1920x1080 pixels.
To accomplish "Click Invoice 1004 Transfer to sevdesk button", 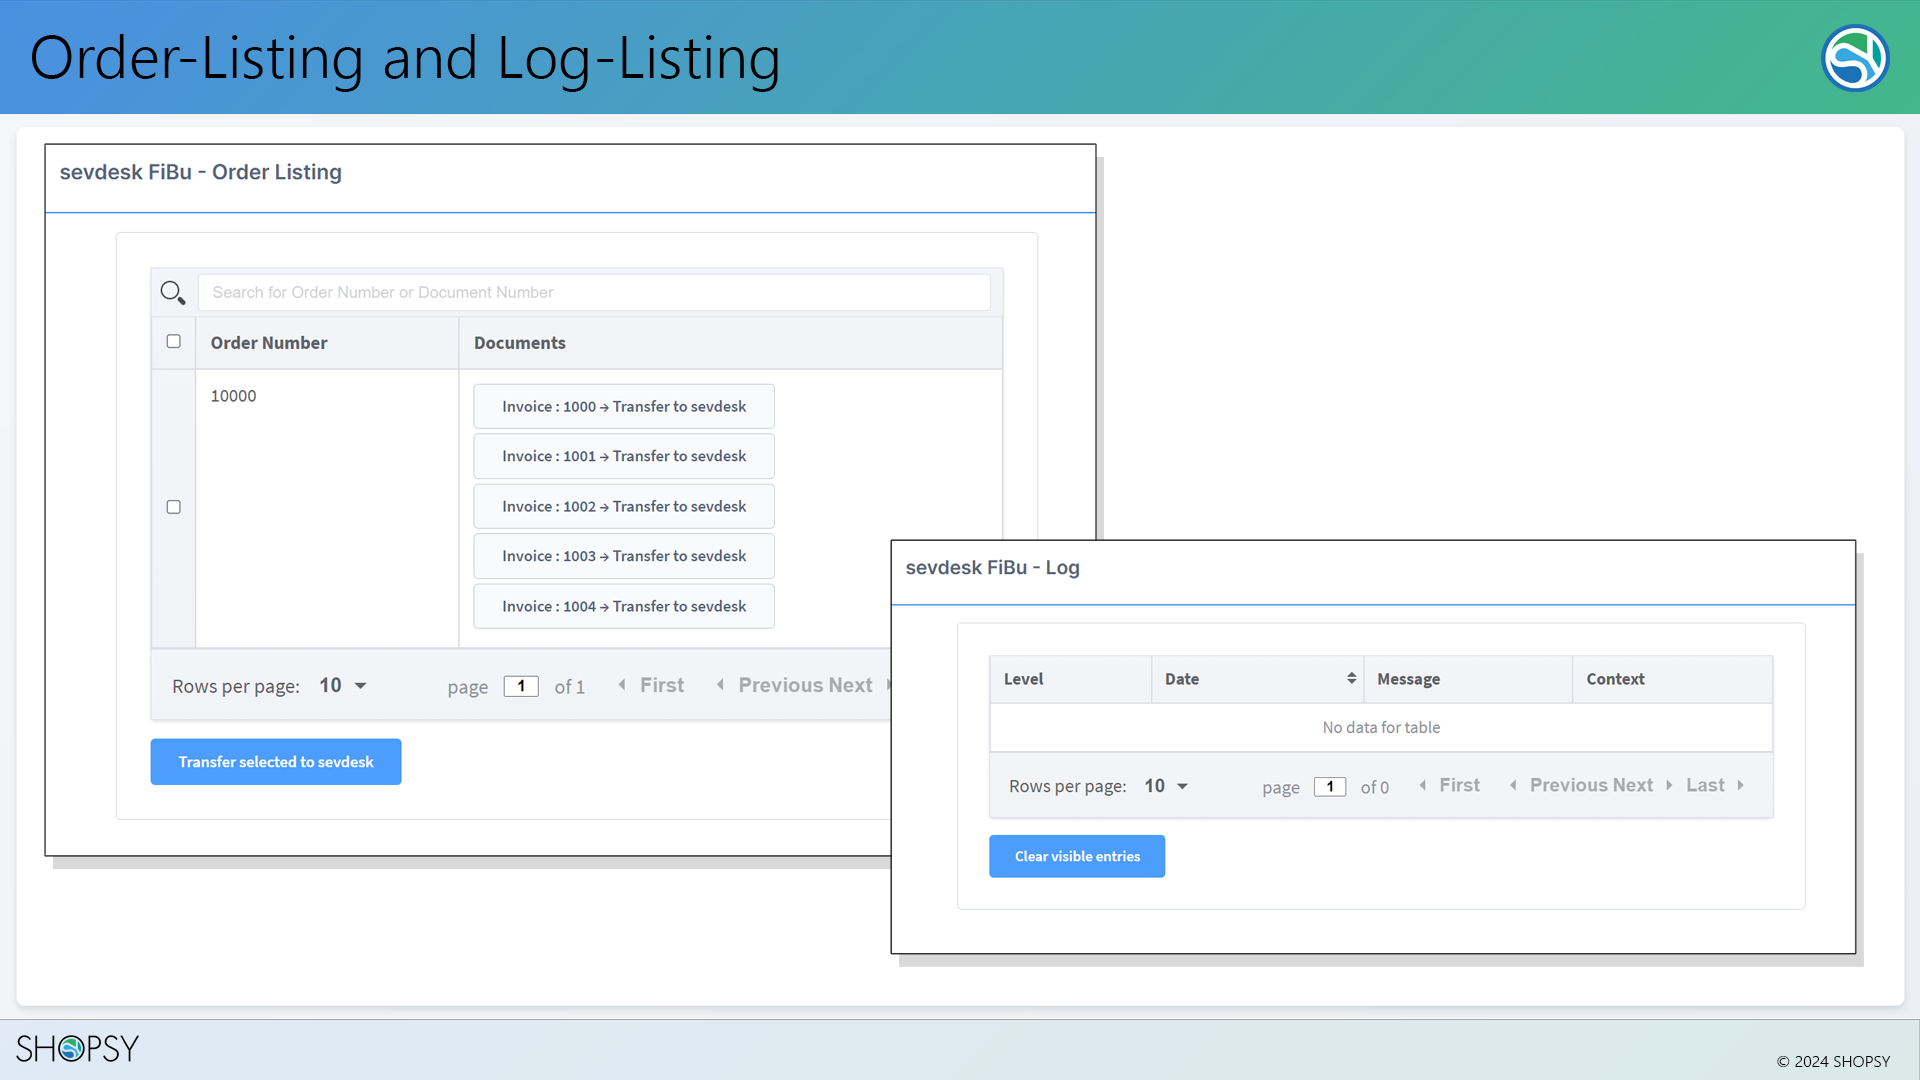I will pos(622,605).
